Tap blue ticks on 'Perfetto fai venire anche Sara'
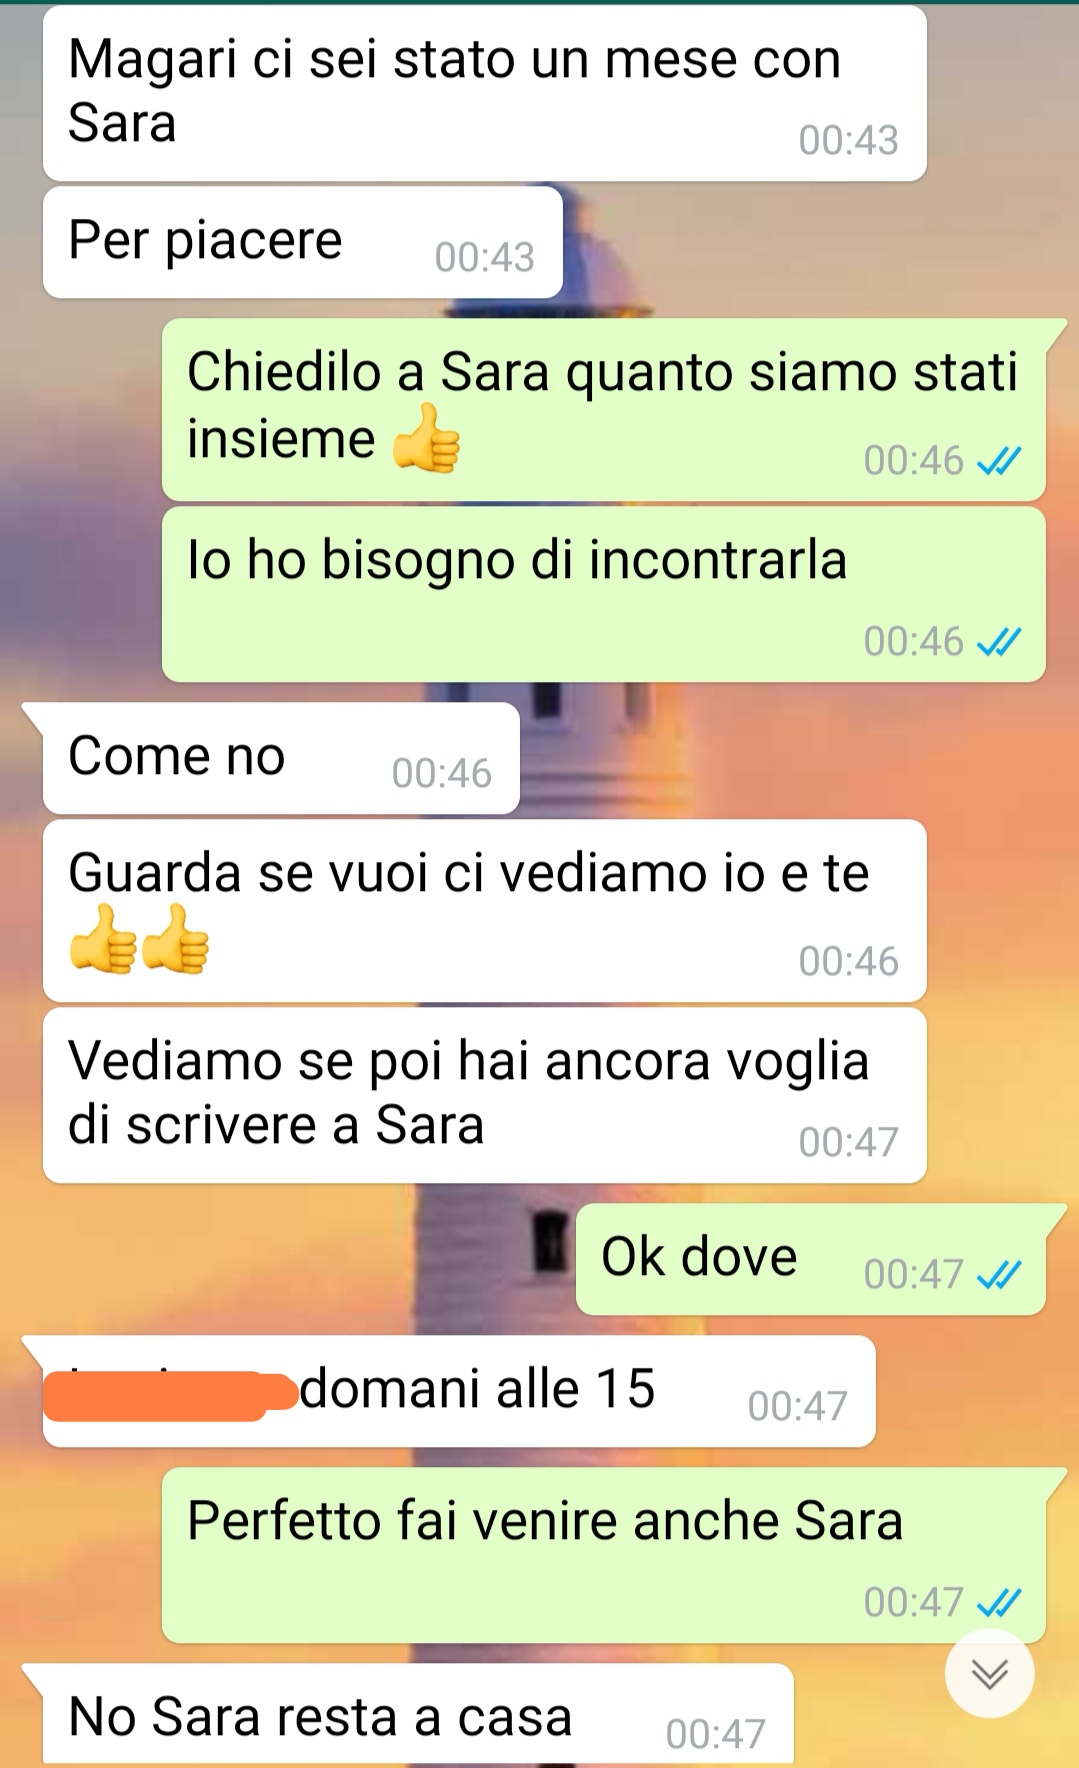 point(999,1603)
